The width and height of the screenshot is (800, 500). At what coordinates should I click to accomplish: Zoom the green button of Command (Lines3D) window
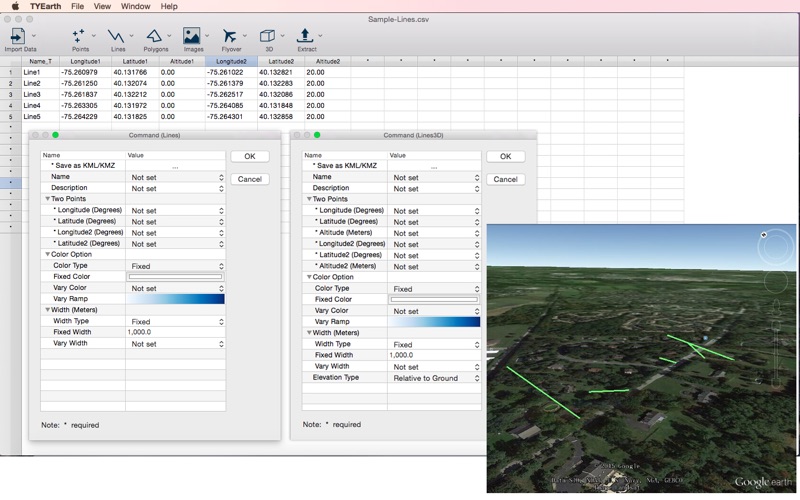[x=317, y=135]
